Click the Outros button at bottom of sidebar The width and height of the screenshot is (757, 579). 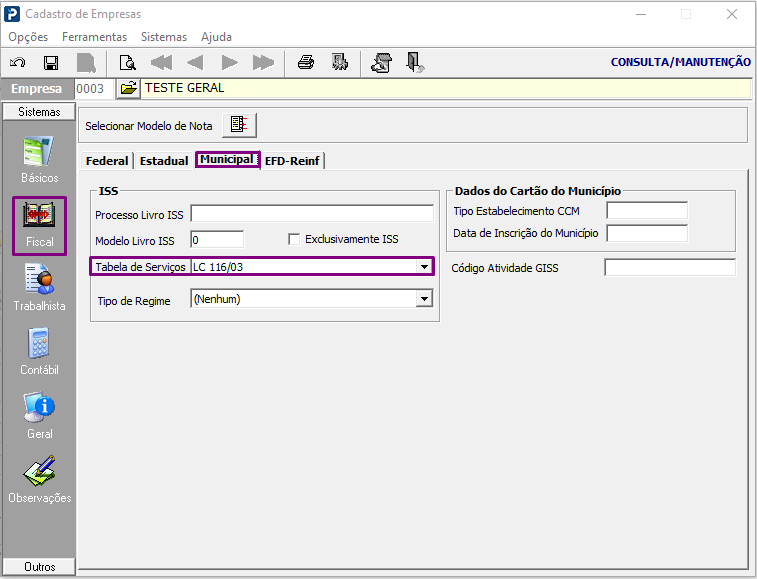click(39, 566)
